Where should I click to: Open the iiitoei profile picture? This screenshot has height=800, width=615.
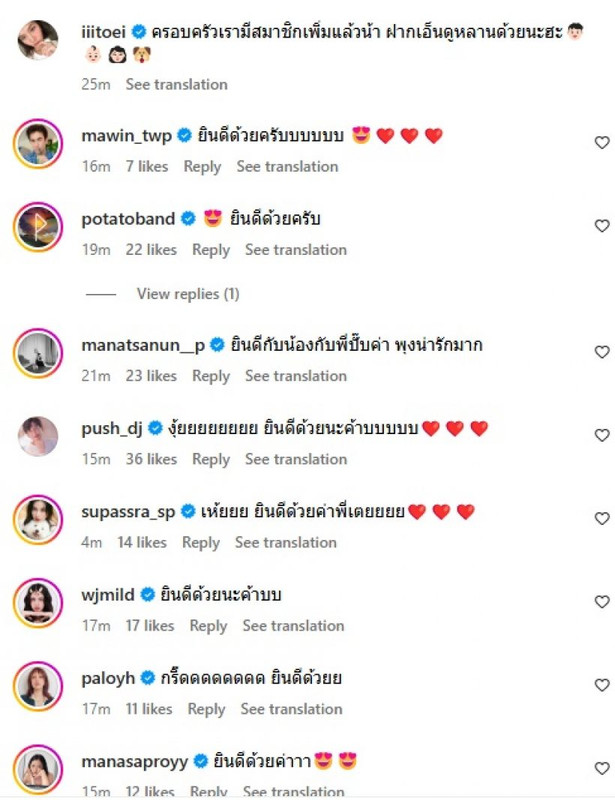tap(38, 40)
